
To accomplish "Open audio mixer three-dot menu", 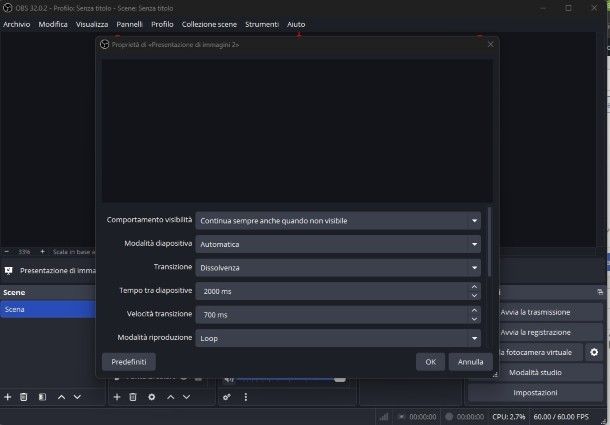I will [246, 397].
